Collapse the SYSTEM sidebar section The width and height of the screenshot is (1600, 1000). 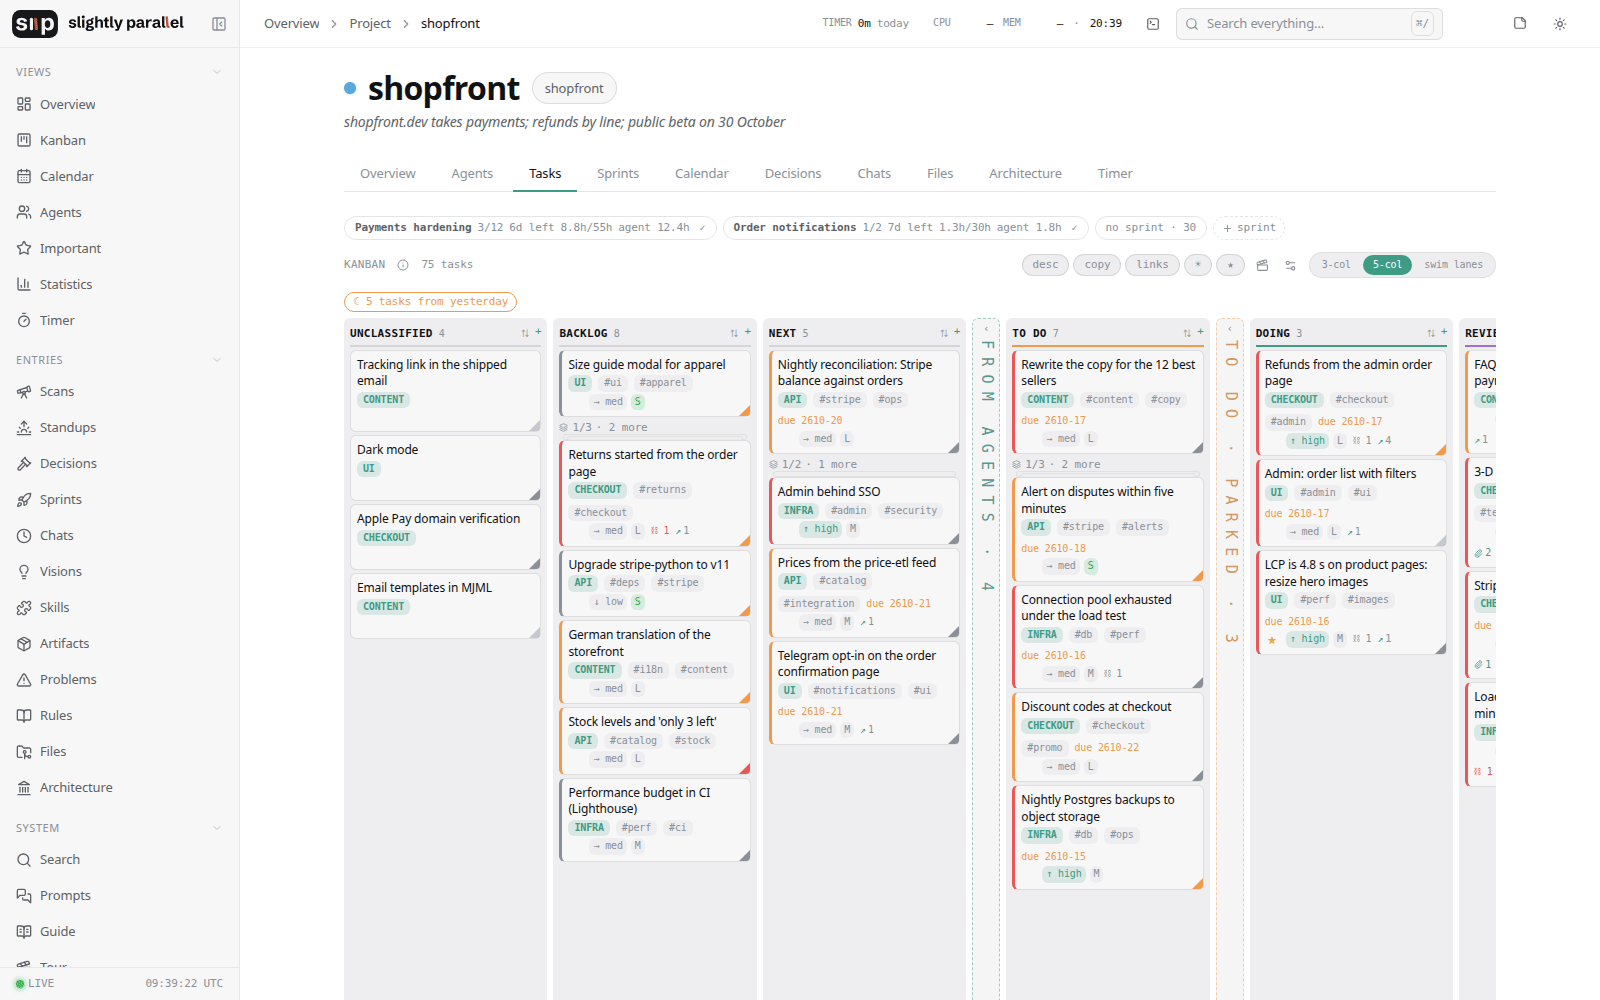point(217,828)
